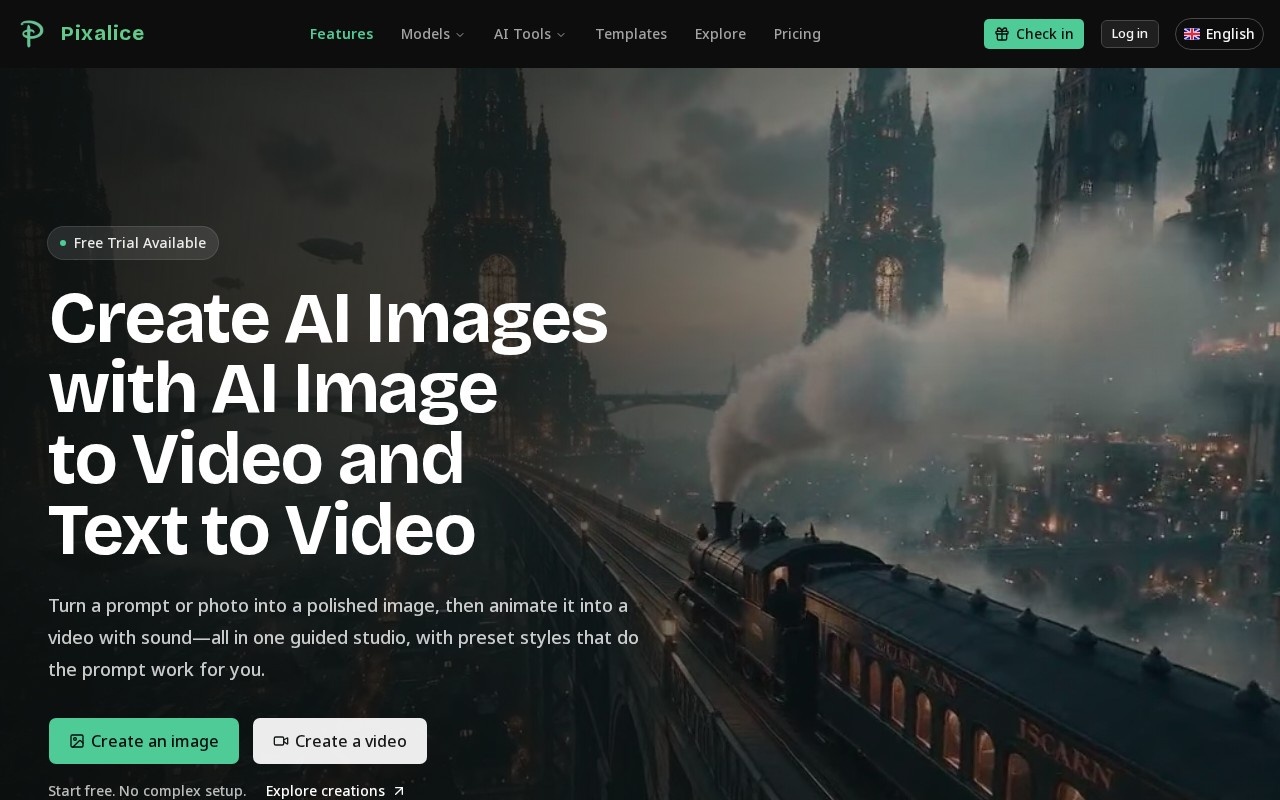
Task: Open the Features menu item
Action: coord(341,34)
